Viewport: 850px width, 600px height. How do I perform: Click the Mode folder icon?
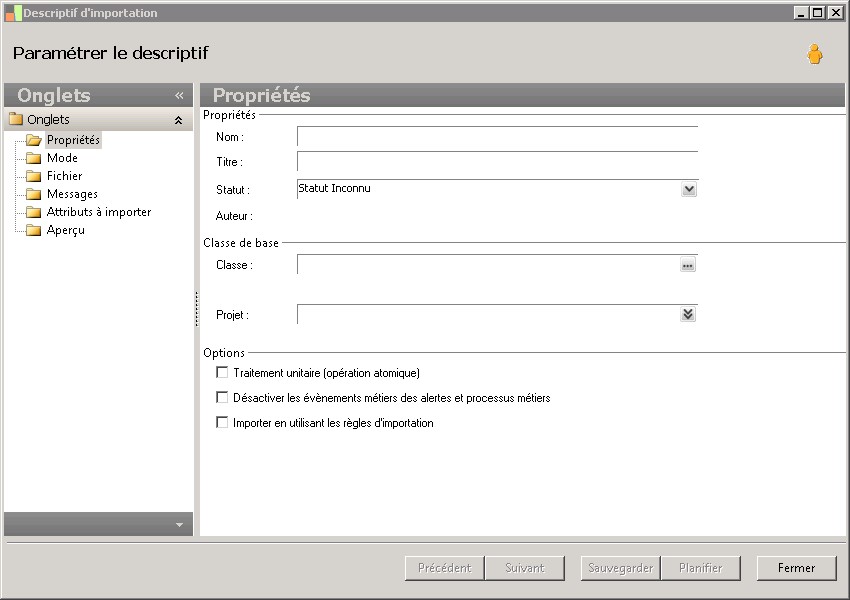click(x=34, y=158)
